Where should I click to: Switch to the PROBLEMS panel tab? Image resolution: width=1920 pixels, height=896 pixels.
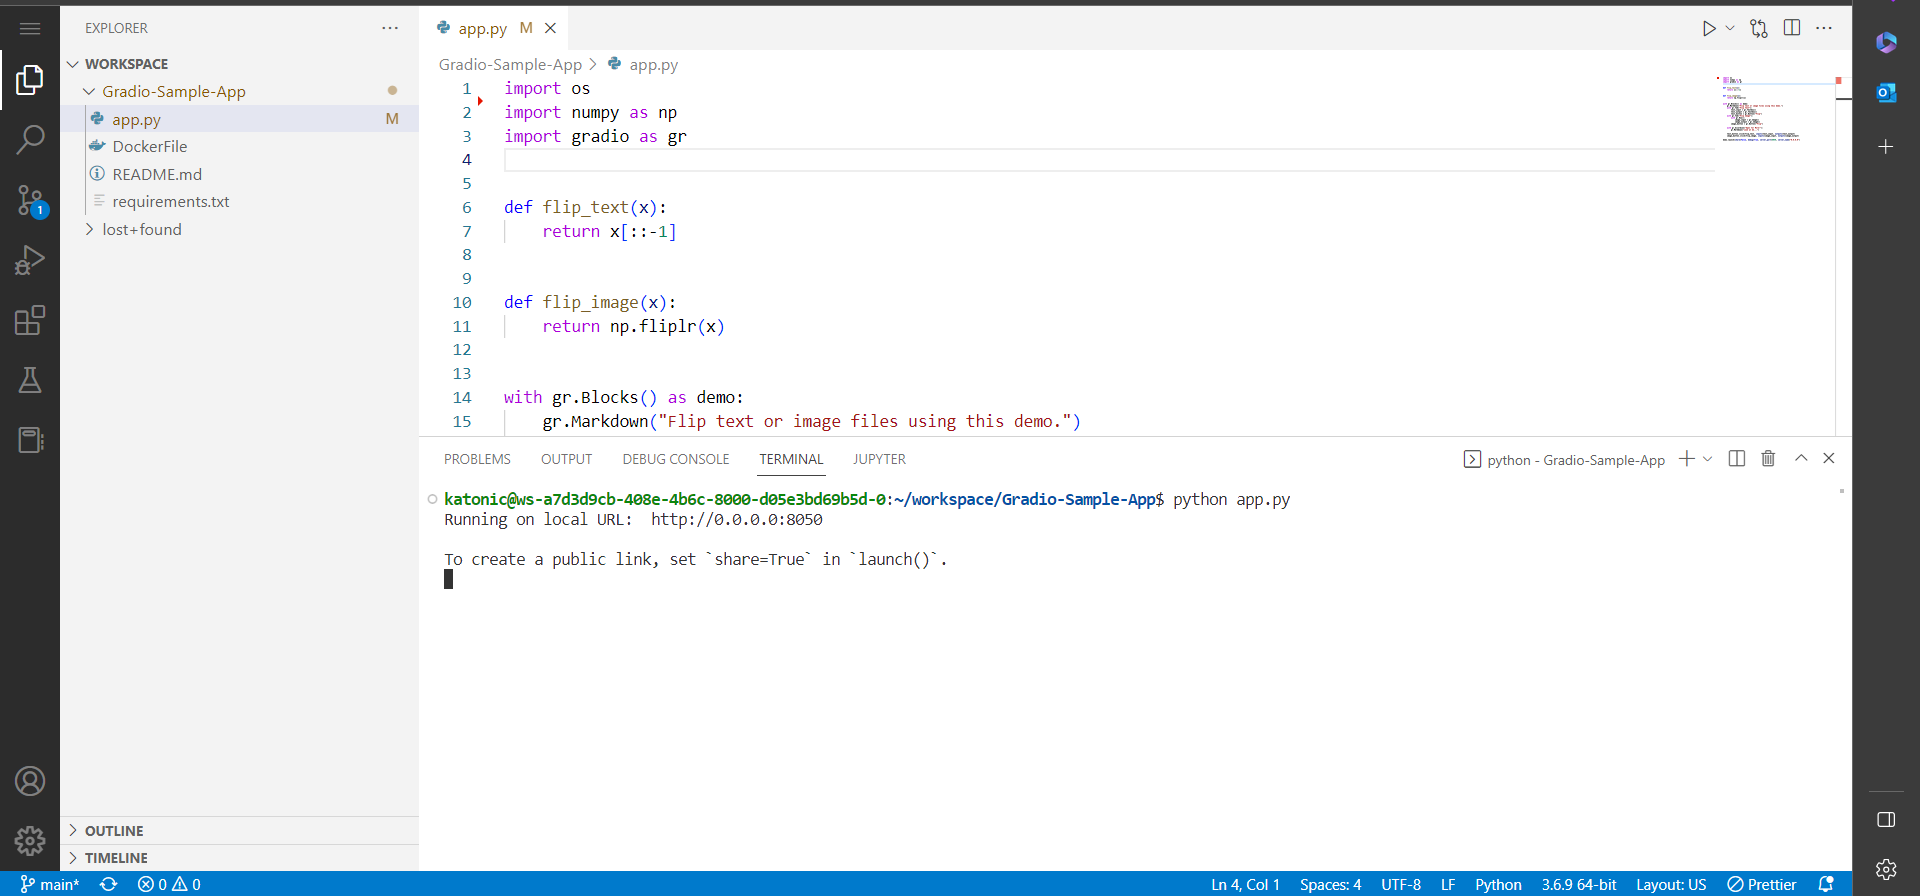[477, 459]
